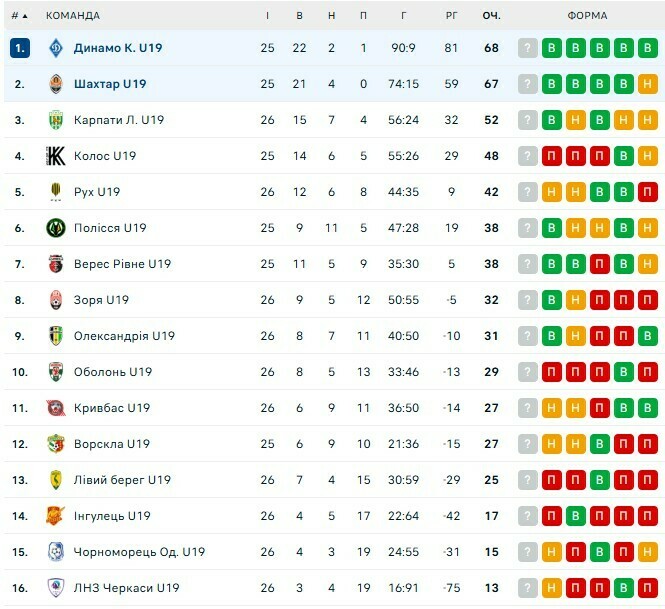Click the last green В in Олександрія's form
The height and width of the screenshot is (609, 665).
point(647,336)
